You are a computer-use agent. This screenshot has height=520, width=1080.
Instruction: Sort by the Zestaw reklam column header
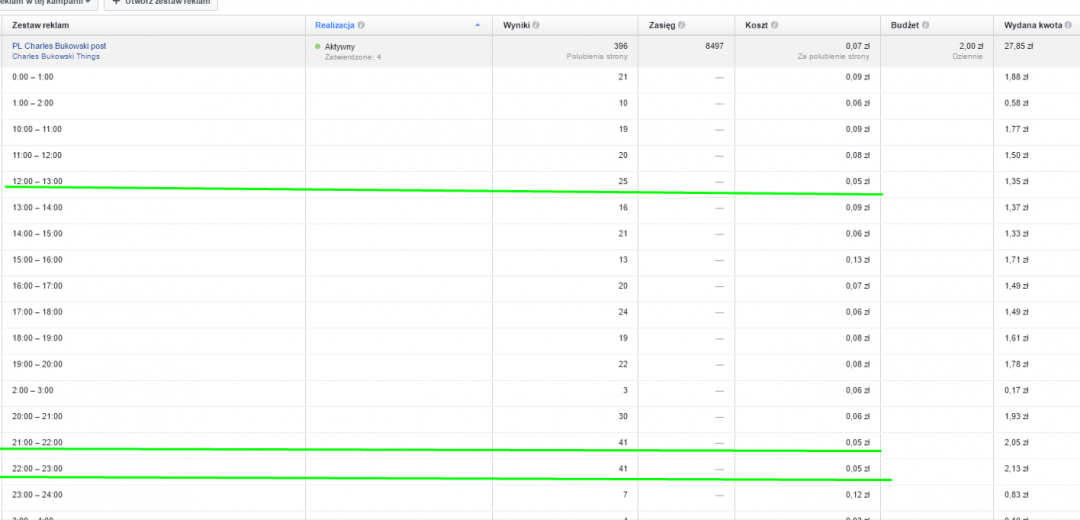(40, 24)
